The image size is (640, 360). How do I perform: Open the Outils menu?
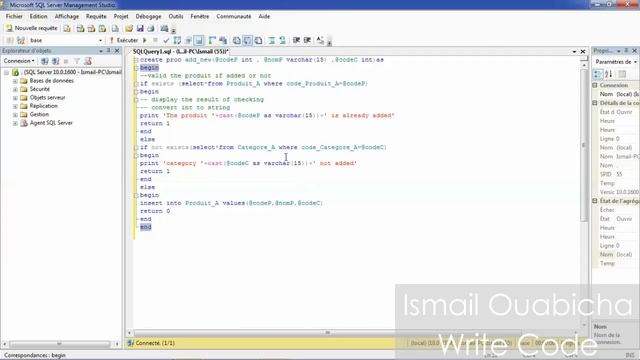pyautogui.click(x=176, y=16)
